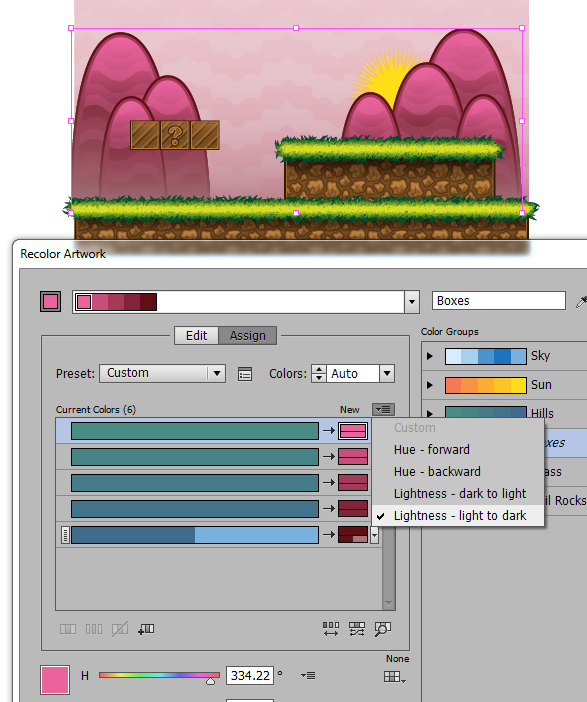This screenshot has width=587, height=702.
Task: Increase the Colors count with up stepper
Action: click(x=318, y=369)
